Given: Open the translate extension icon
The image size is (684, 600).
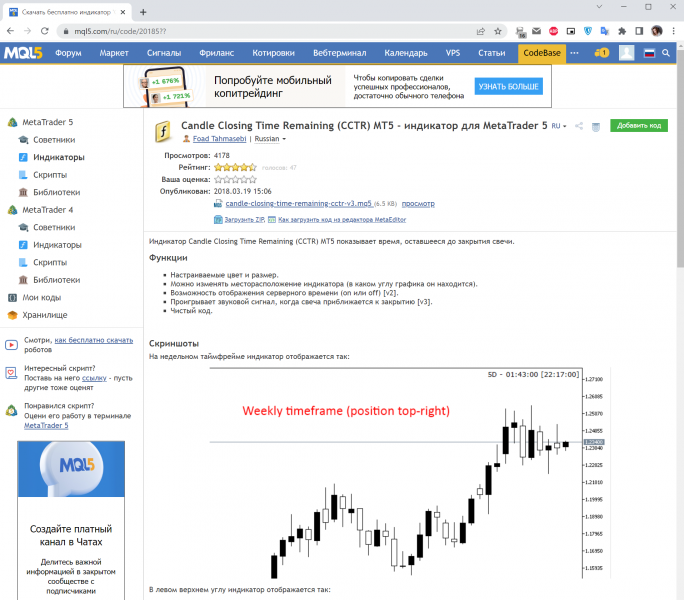Looking at the screenshot, I should point(605,31).
